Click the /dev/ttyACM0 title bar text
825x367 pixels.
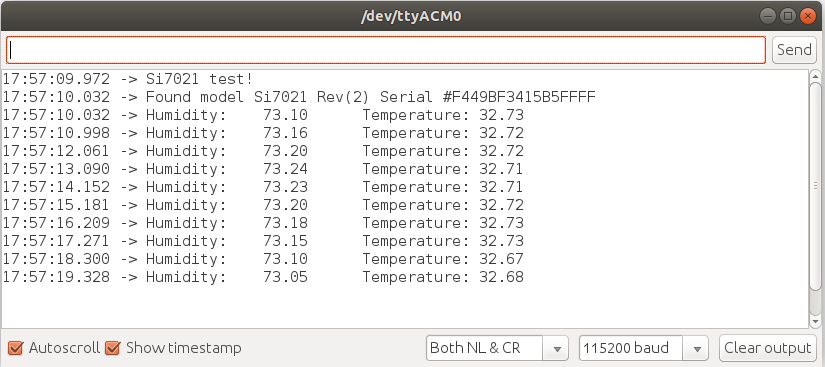point(411,17)
